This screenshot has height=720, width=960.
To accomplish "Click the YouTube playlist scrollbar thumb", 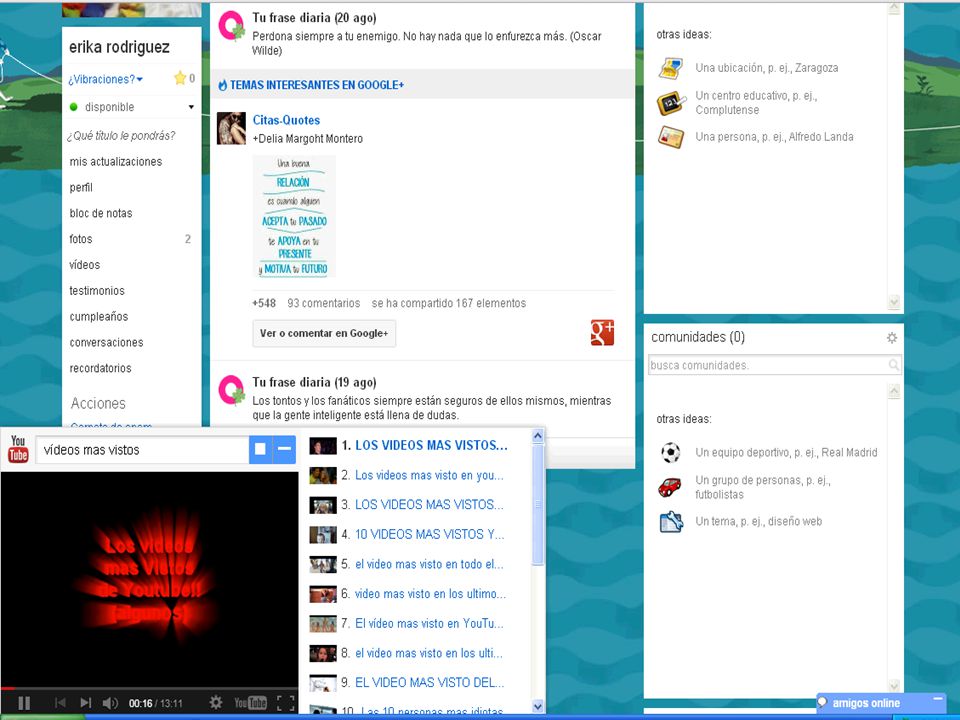I will pyautogui.click(x=538, y=504).
